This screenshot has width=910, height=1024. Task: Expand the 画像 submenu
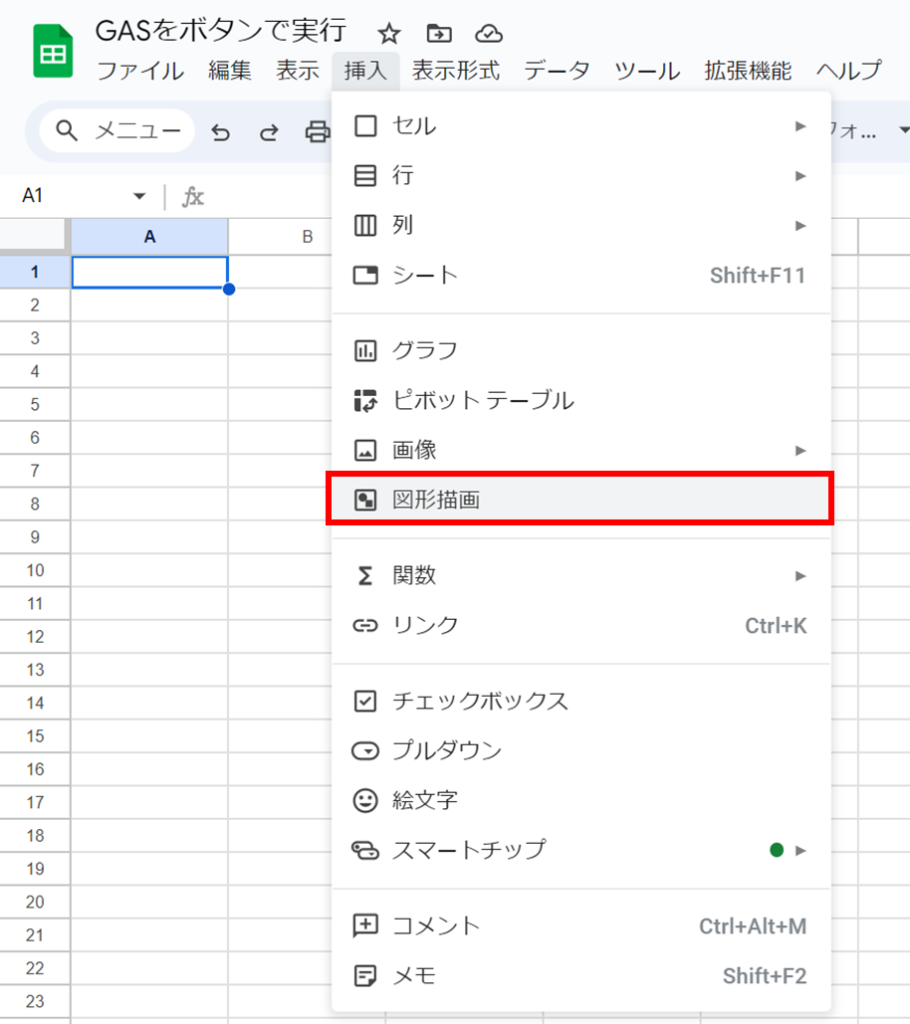[580, 451]
